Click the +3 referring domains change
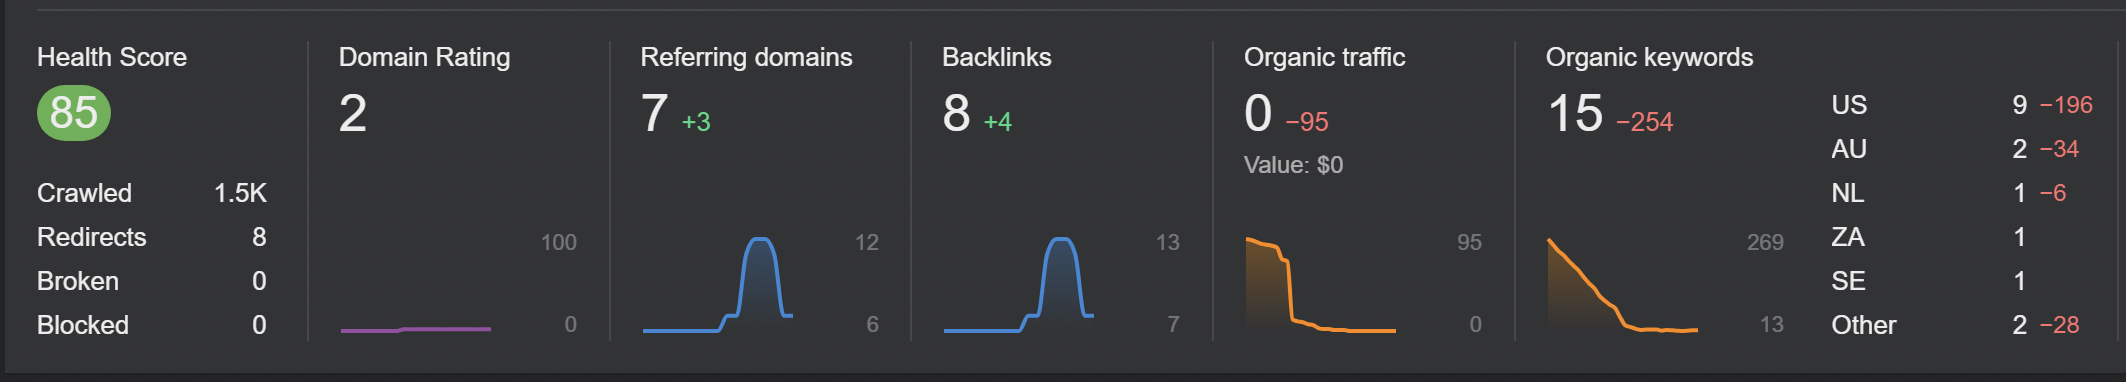The height and width of the screenshot is (382, 2126). click(696, 122)
